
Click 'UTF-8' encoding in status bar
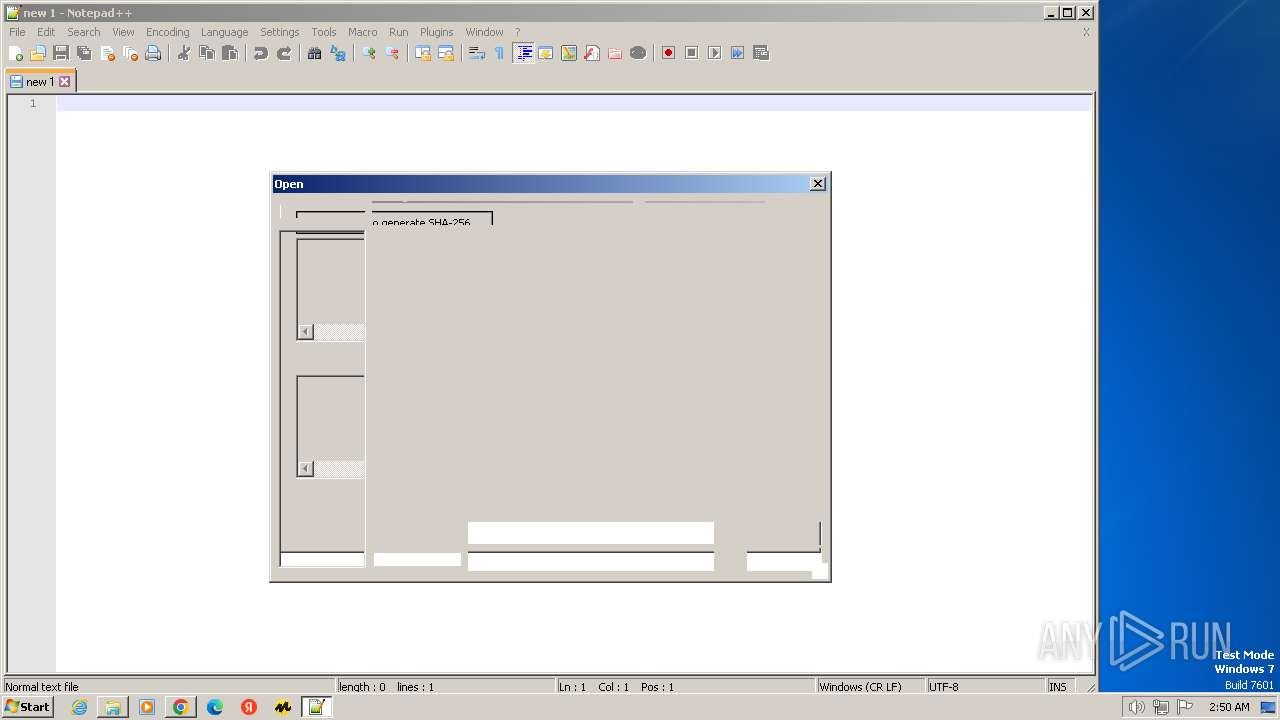click(943, 687)
